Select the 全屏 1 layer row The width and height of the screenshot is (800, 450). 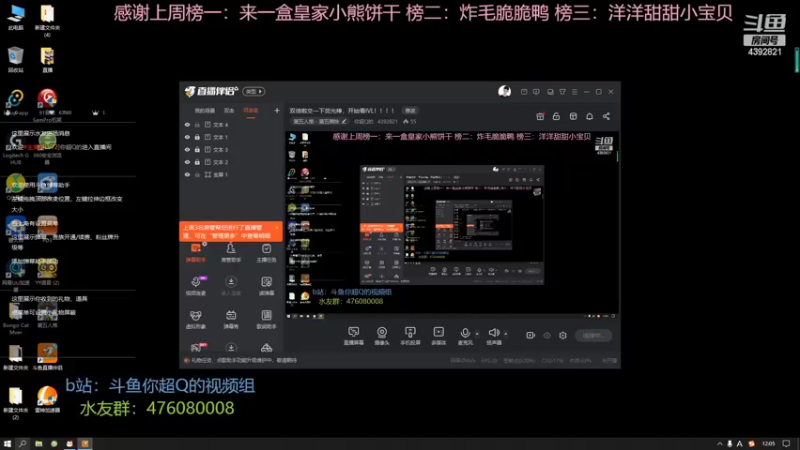pos(232,174)
